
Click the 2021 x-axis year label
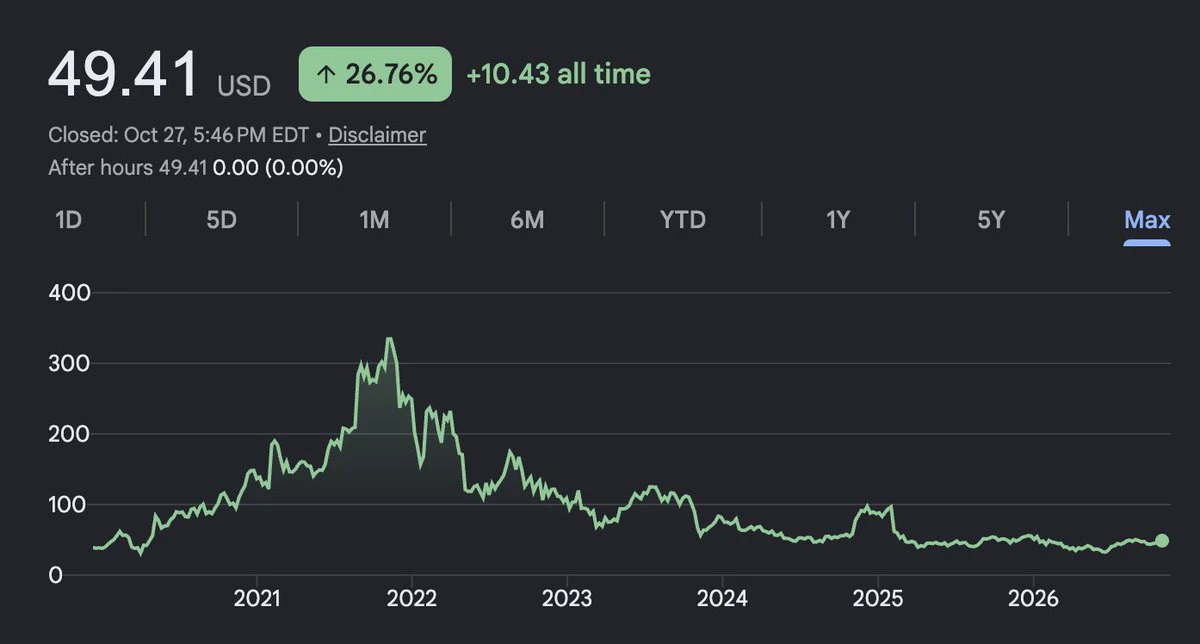(257, 599)
